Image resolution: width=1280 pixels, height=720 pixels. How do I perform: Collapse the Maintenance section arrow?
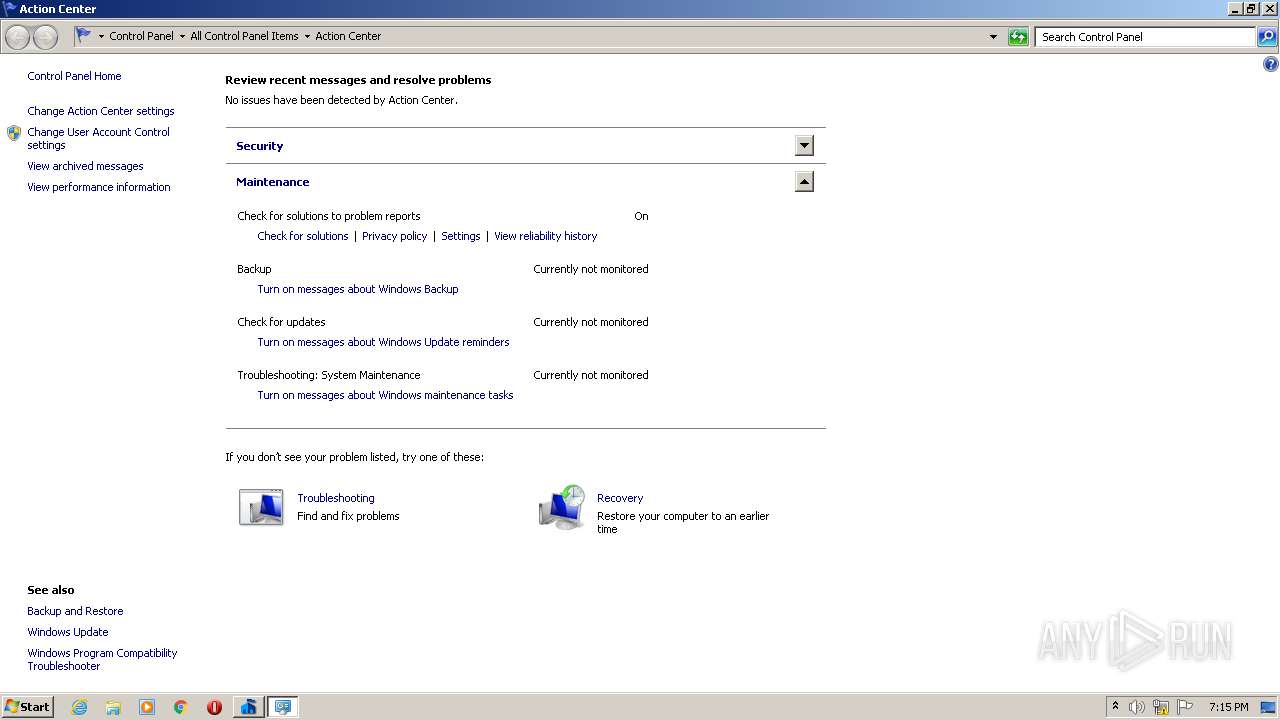coord(804,182)
